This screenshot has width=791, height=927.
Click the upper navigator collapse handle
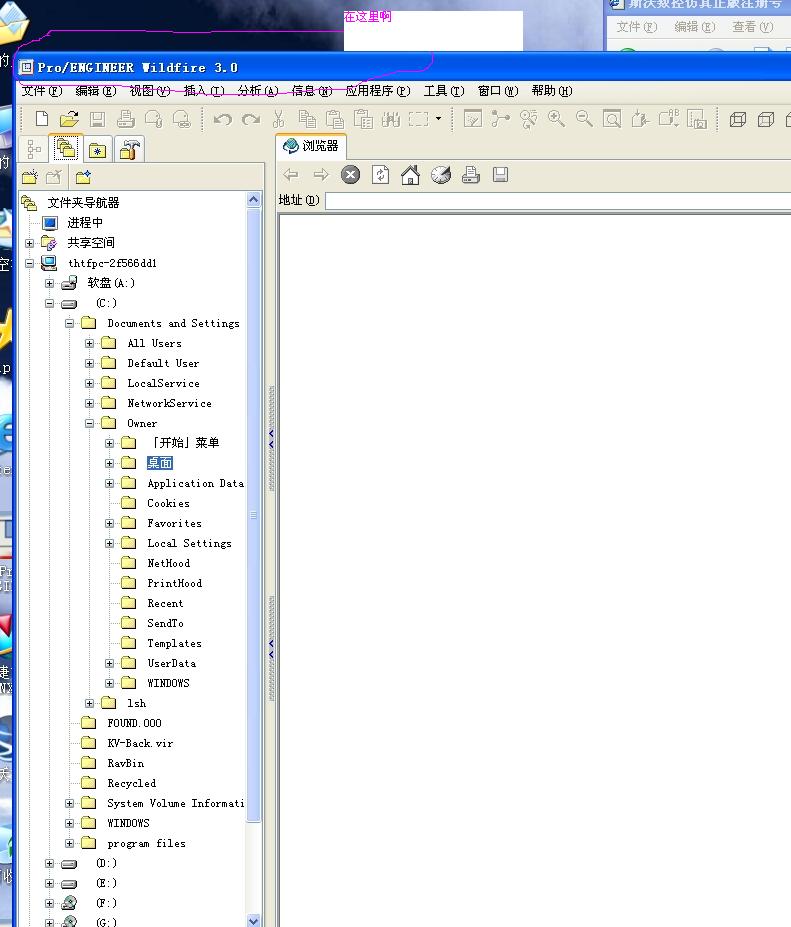pyautogui.click(x=271, y=439)
